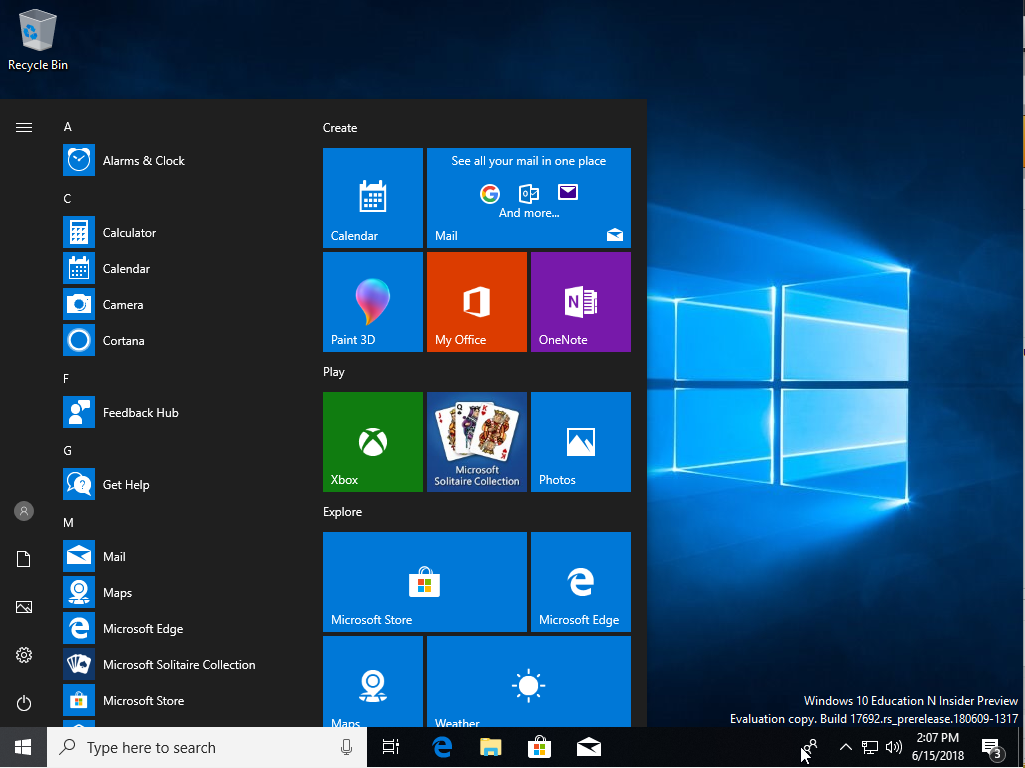Open the Action Center notifications
Viewport: 1025px width, 768px height.
click(x=992, y=747)
